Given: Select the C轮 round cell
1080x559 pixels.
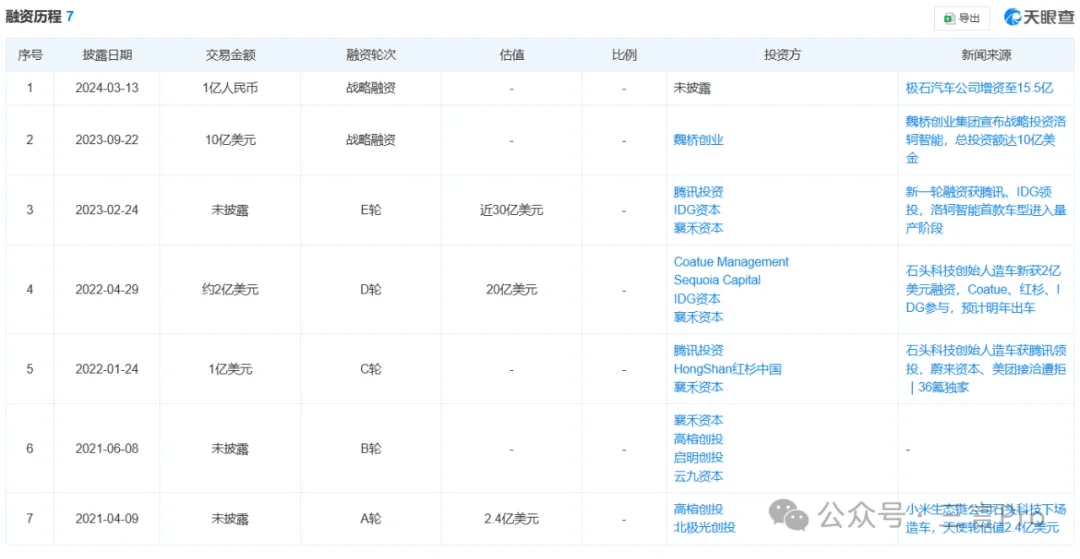Looking at the screenshot, I should pos(371,369).
